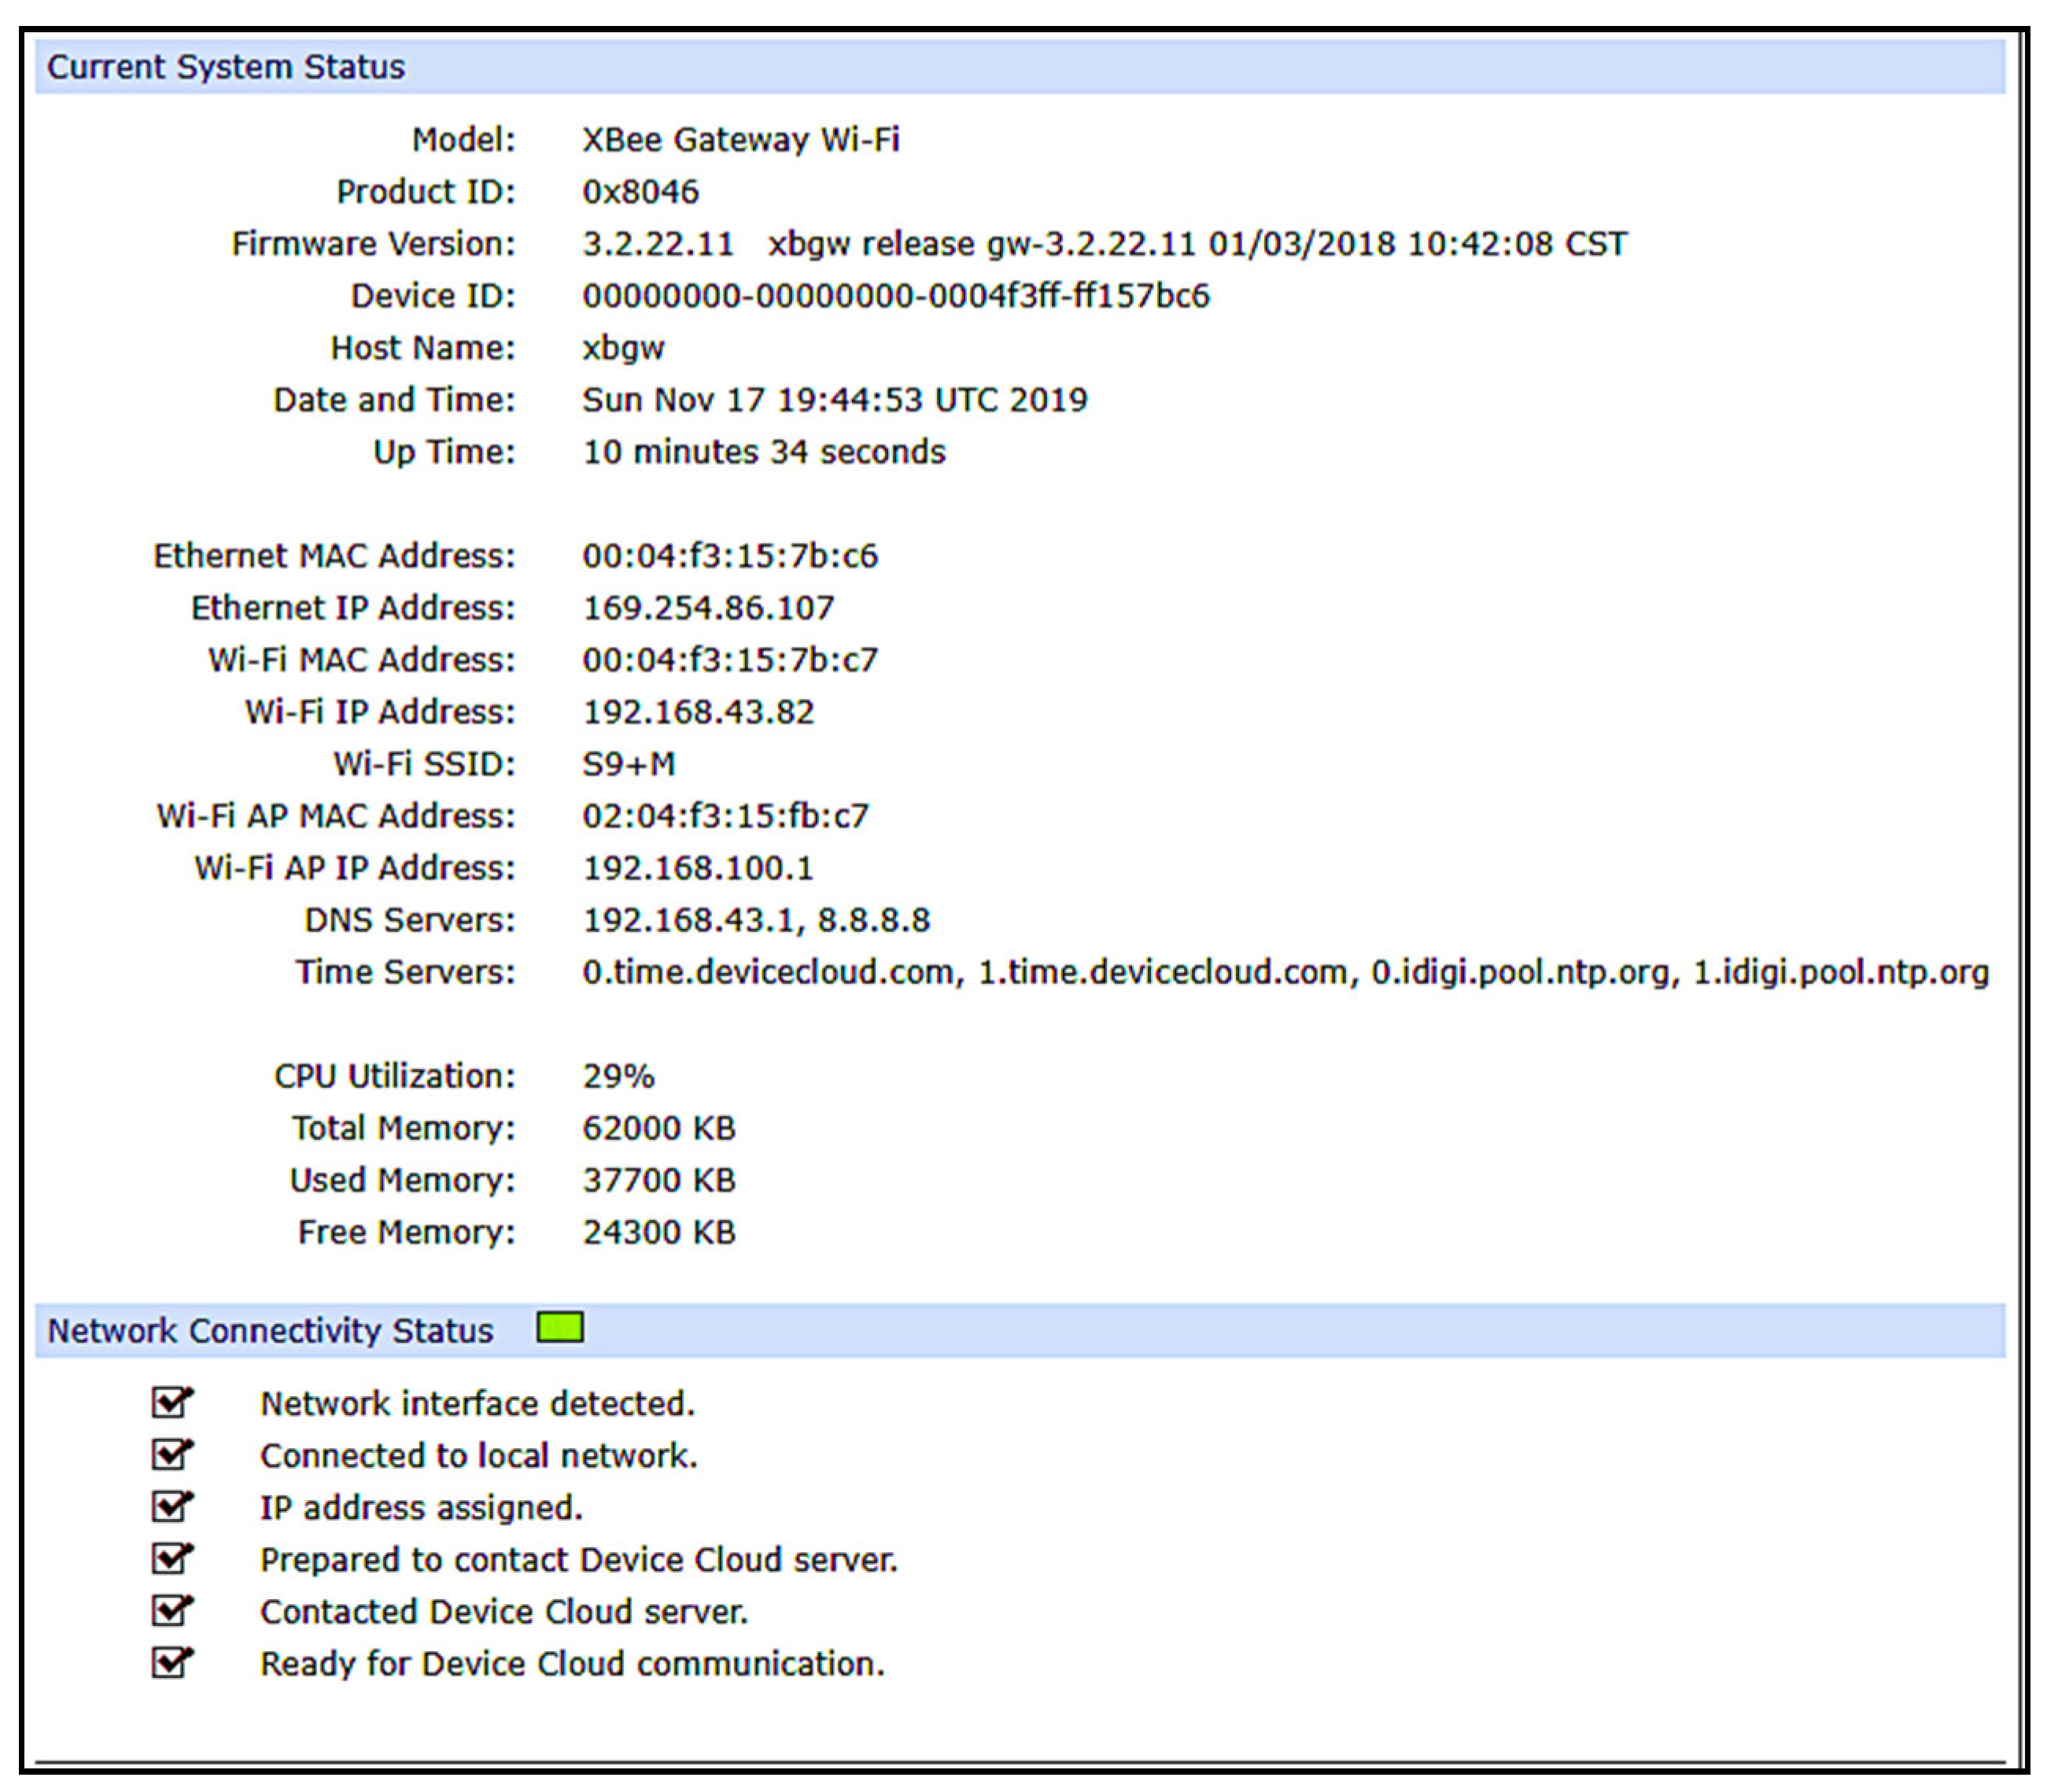Click the Firmware Version value 3.2.22.11

click(658, 244)
